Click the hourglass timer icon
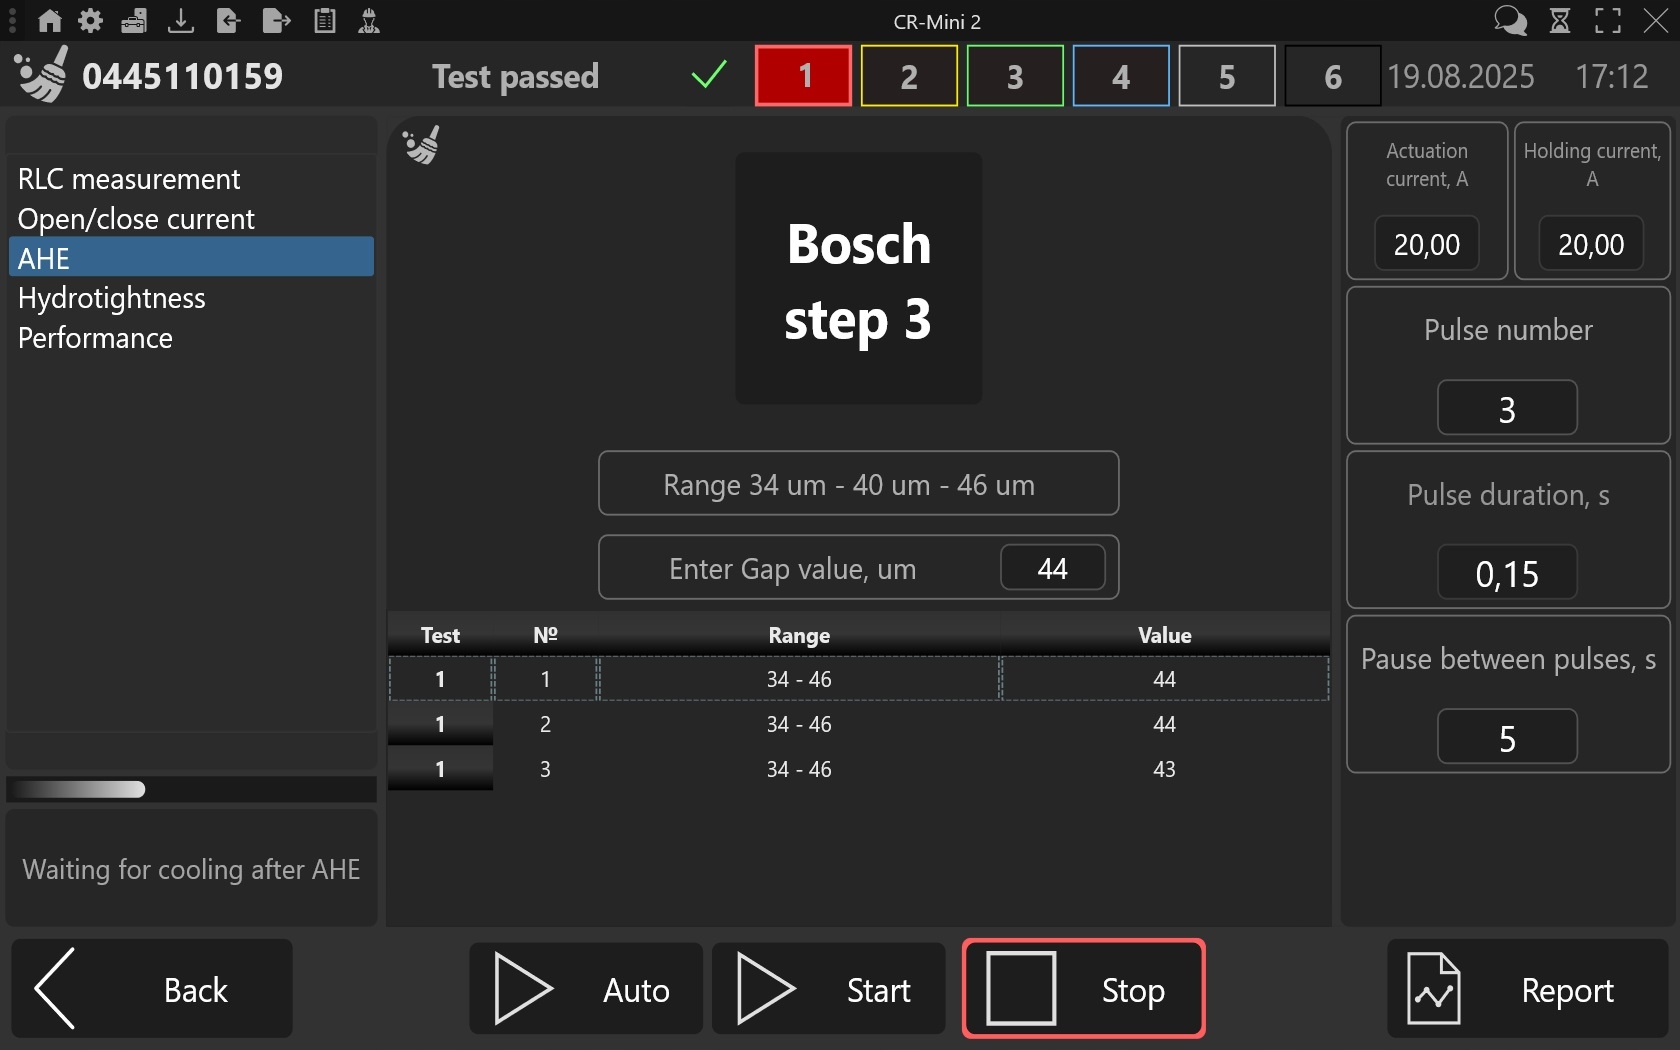Viewport: 1680px width, 1050px height. [x=1560, y=21]
